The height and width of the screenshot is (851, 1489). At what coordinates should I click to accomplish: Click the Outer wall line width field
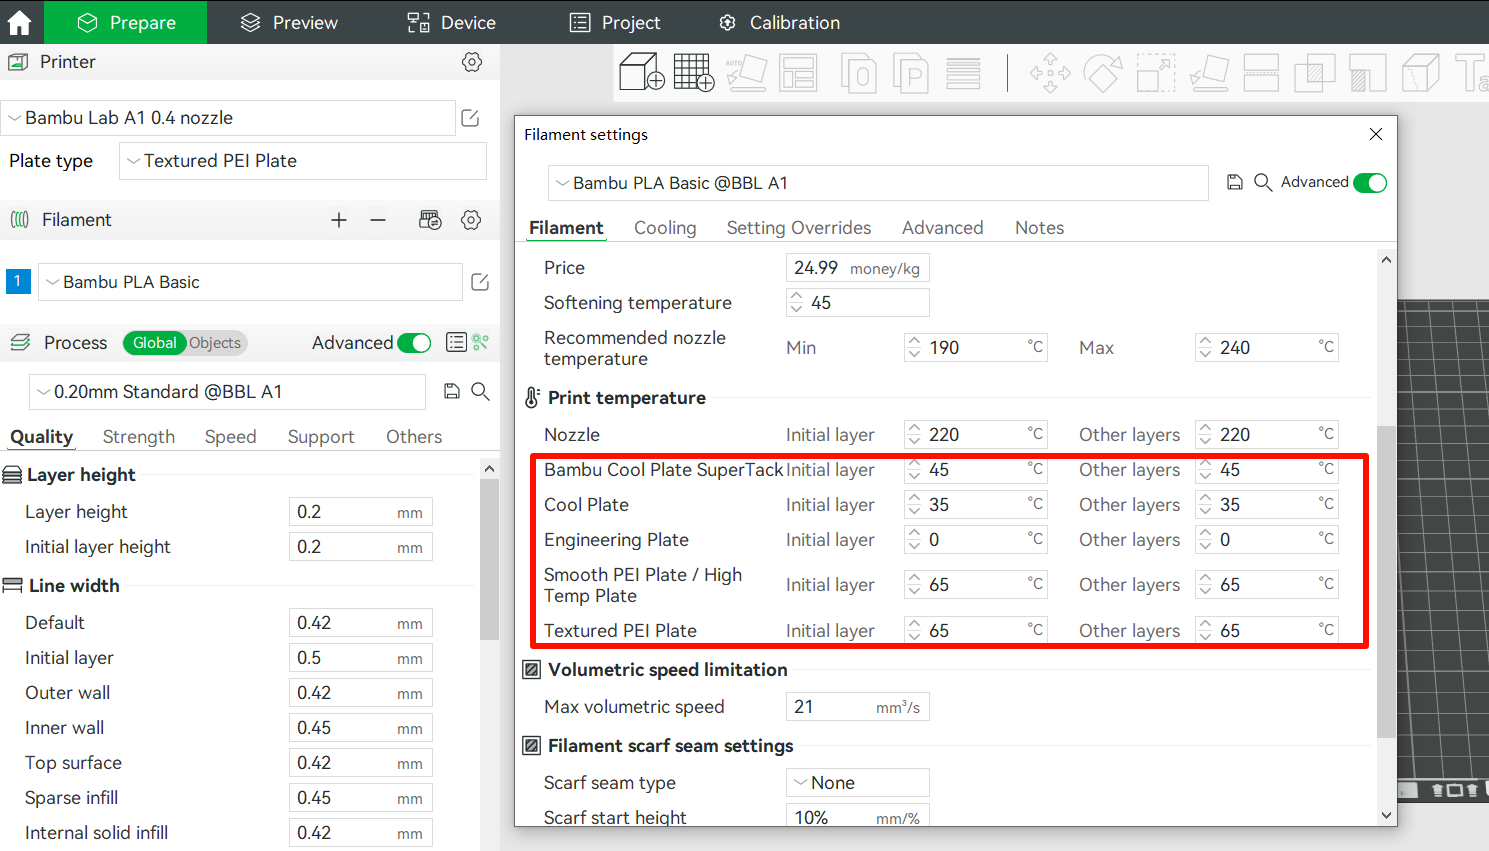[361, 693]
